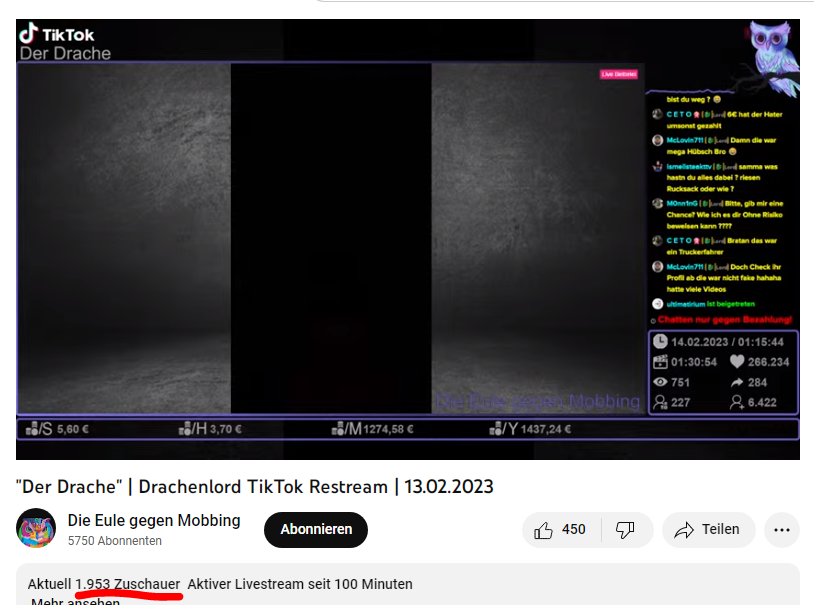Click chat message '6€ hat der Hater umsonst gezahlt'

click(724, 120)
